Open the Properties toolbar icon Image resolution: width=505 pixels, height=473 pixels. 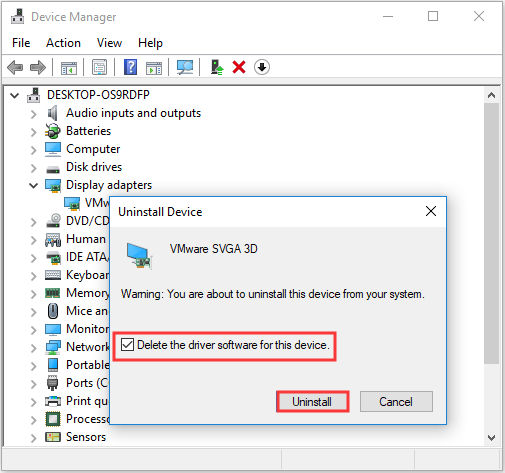pos(99,67)
